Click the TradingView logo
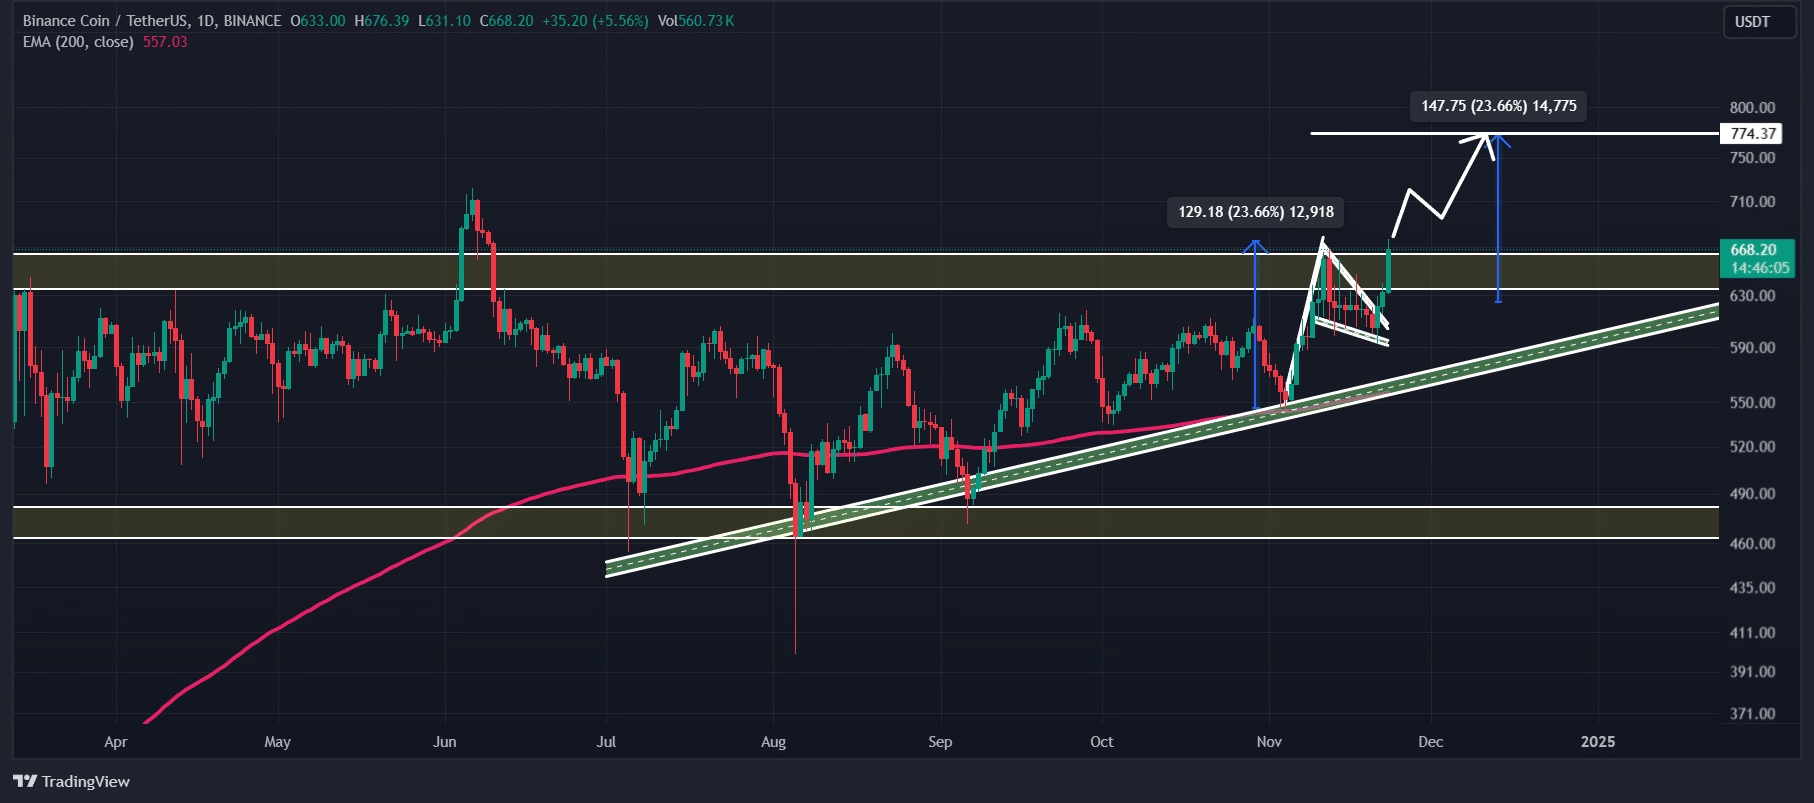This screenshot has width=1814, height=803. (72, 781)
